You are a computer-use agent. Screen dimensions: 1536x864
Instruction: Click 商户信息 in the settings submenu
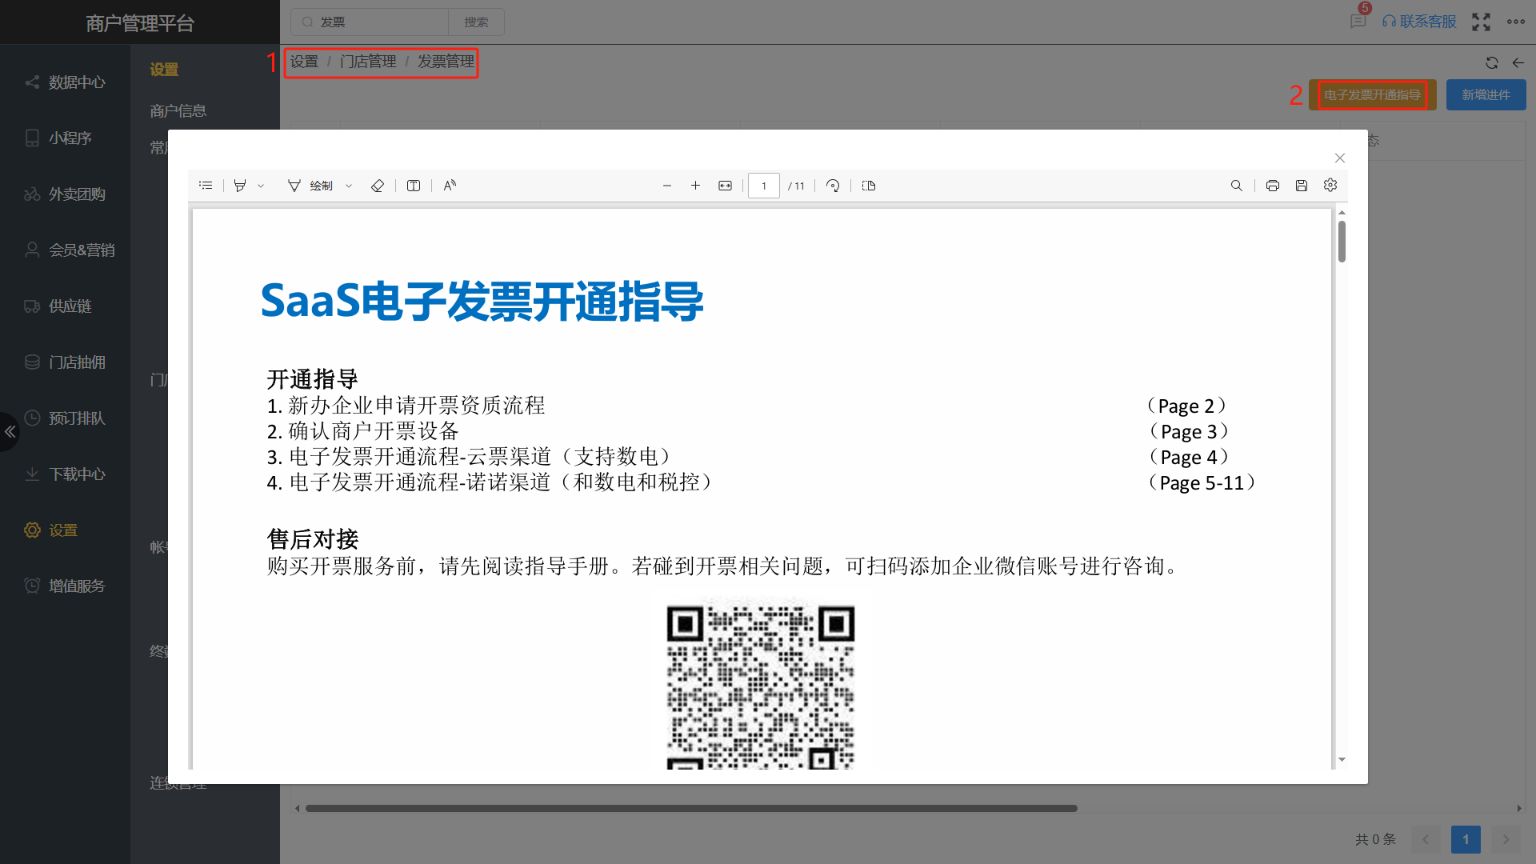[178, 111]
